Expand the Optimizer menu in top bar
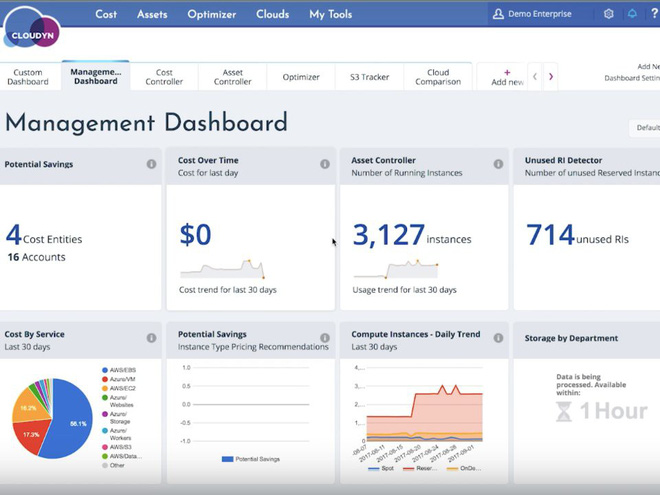The width and height of the screenshot is (660, 495). tap(212, 14)
